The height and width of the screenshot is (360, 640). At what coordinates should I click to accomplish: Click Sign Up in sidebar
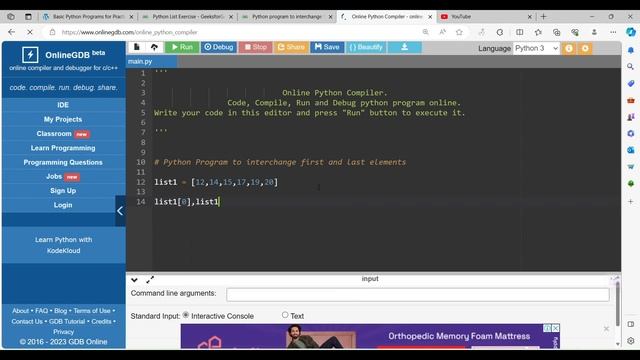tap(63, 191)
